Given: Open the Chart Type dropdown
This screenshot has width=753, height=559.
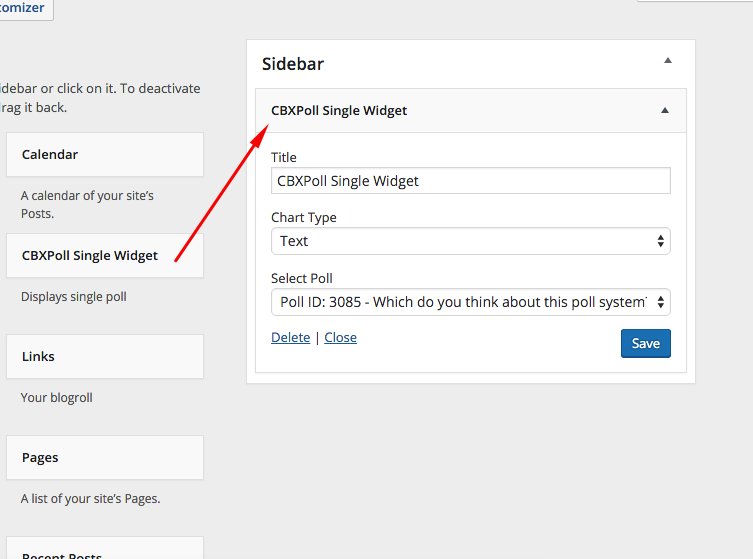Looking at the screenshot, I should [471, 241].
